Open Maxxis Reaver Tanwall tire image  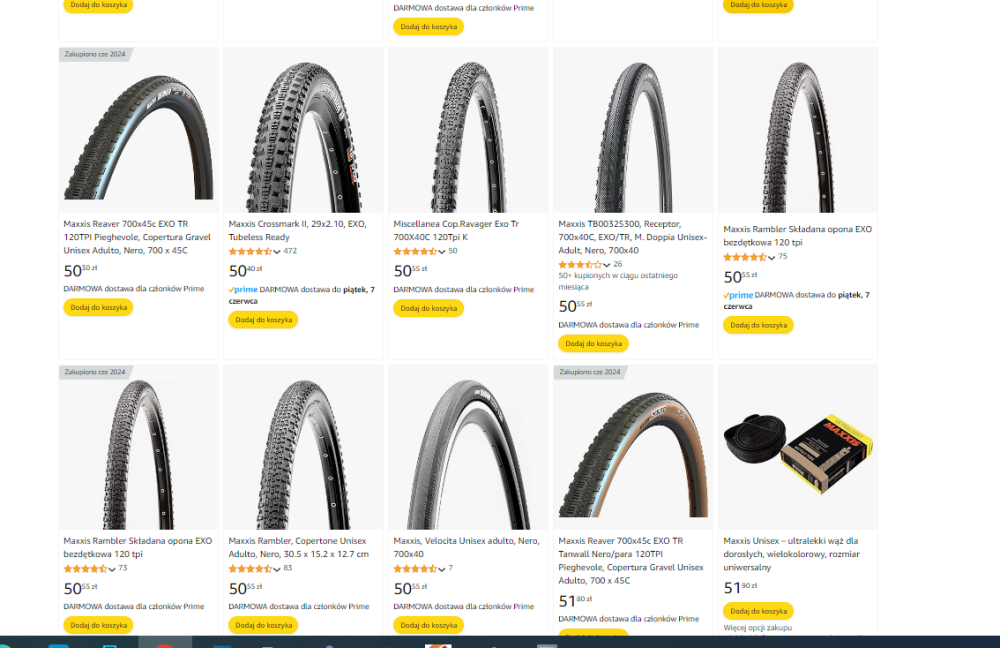coord(633,448)
